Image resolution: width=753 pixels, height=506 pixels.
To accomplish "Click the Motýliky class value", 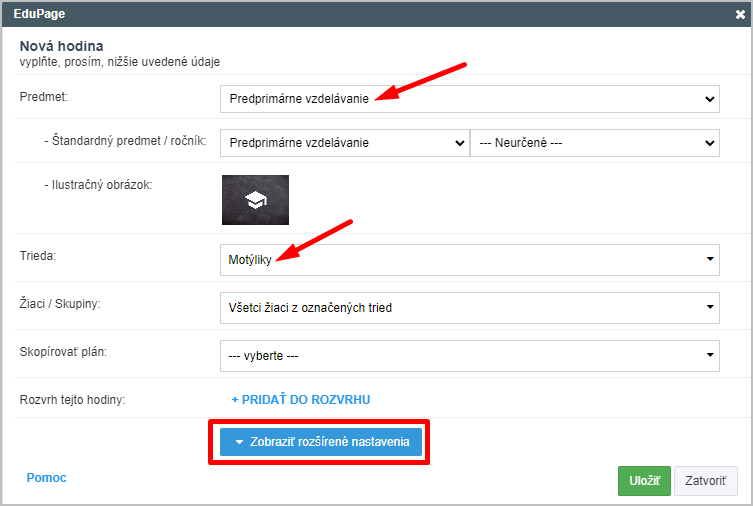I will [250, 260].
